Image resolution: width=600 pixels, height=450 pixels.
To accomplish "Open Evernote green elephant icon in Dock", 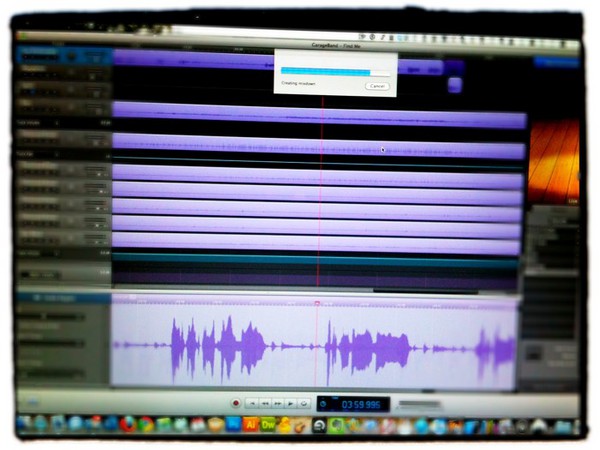I will click(x=336, y=426).
